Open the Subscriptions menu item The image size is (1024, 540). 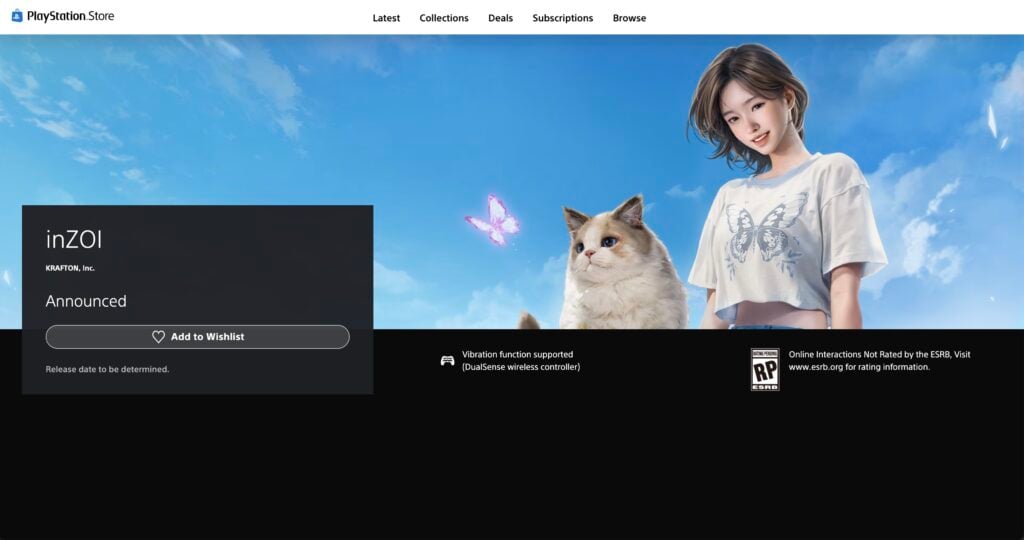[562, 18]
